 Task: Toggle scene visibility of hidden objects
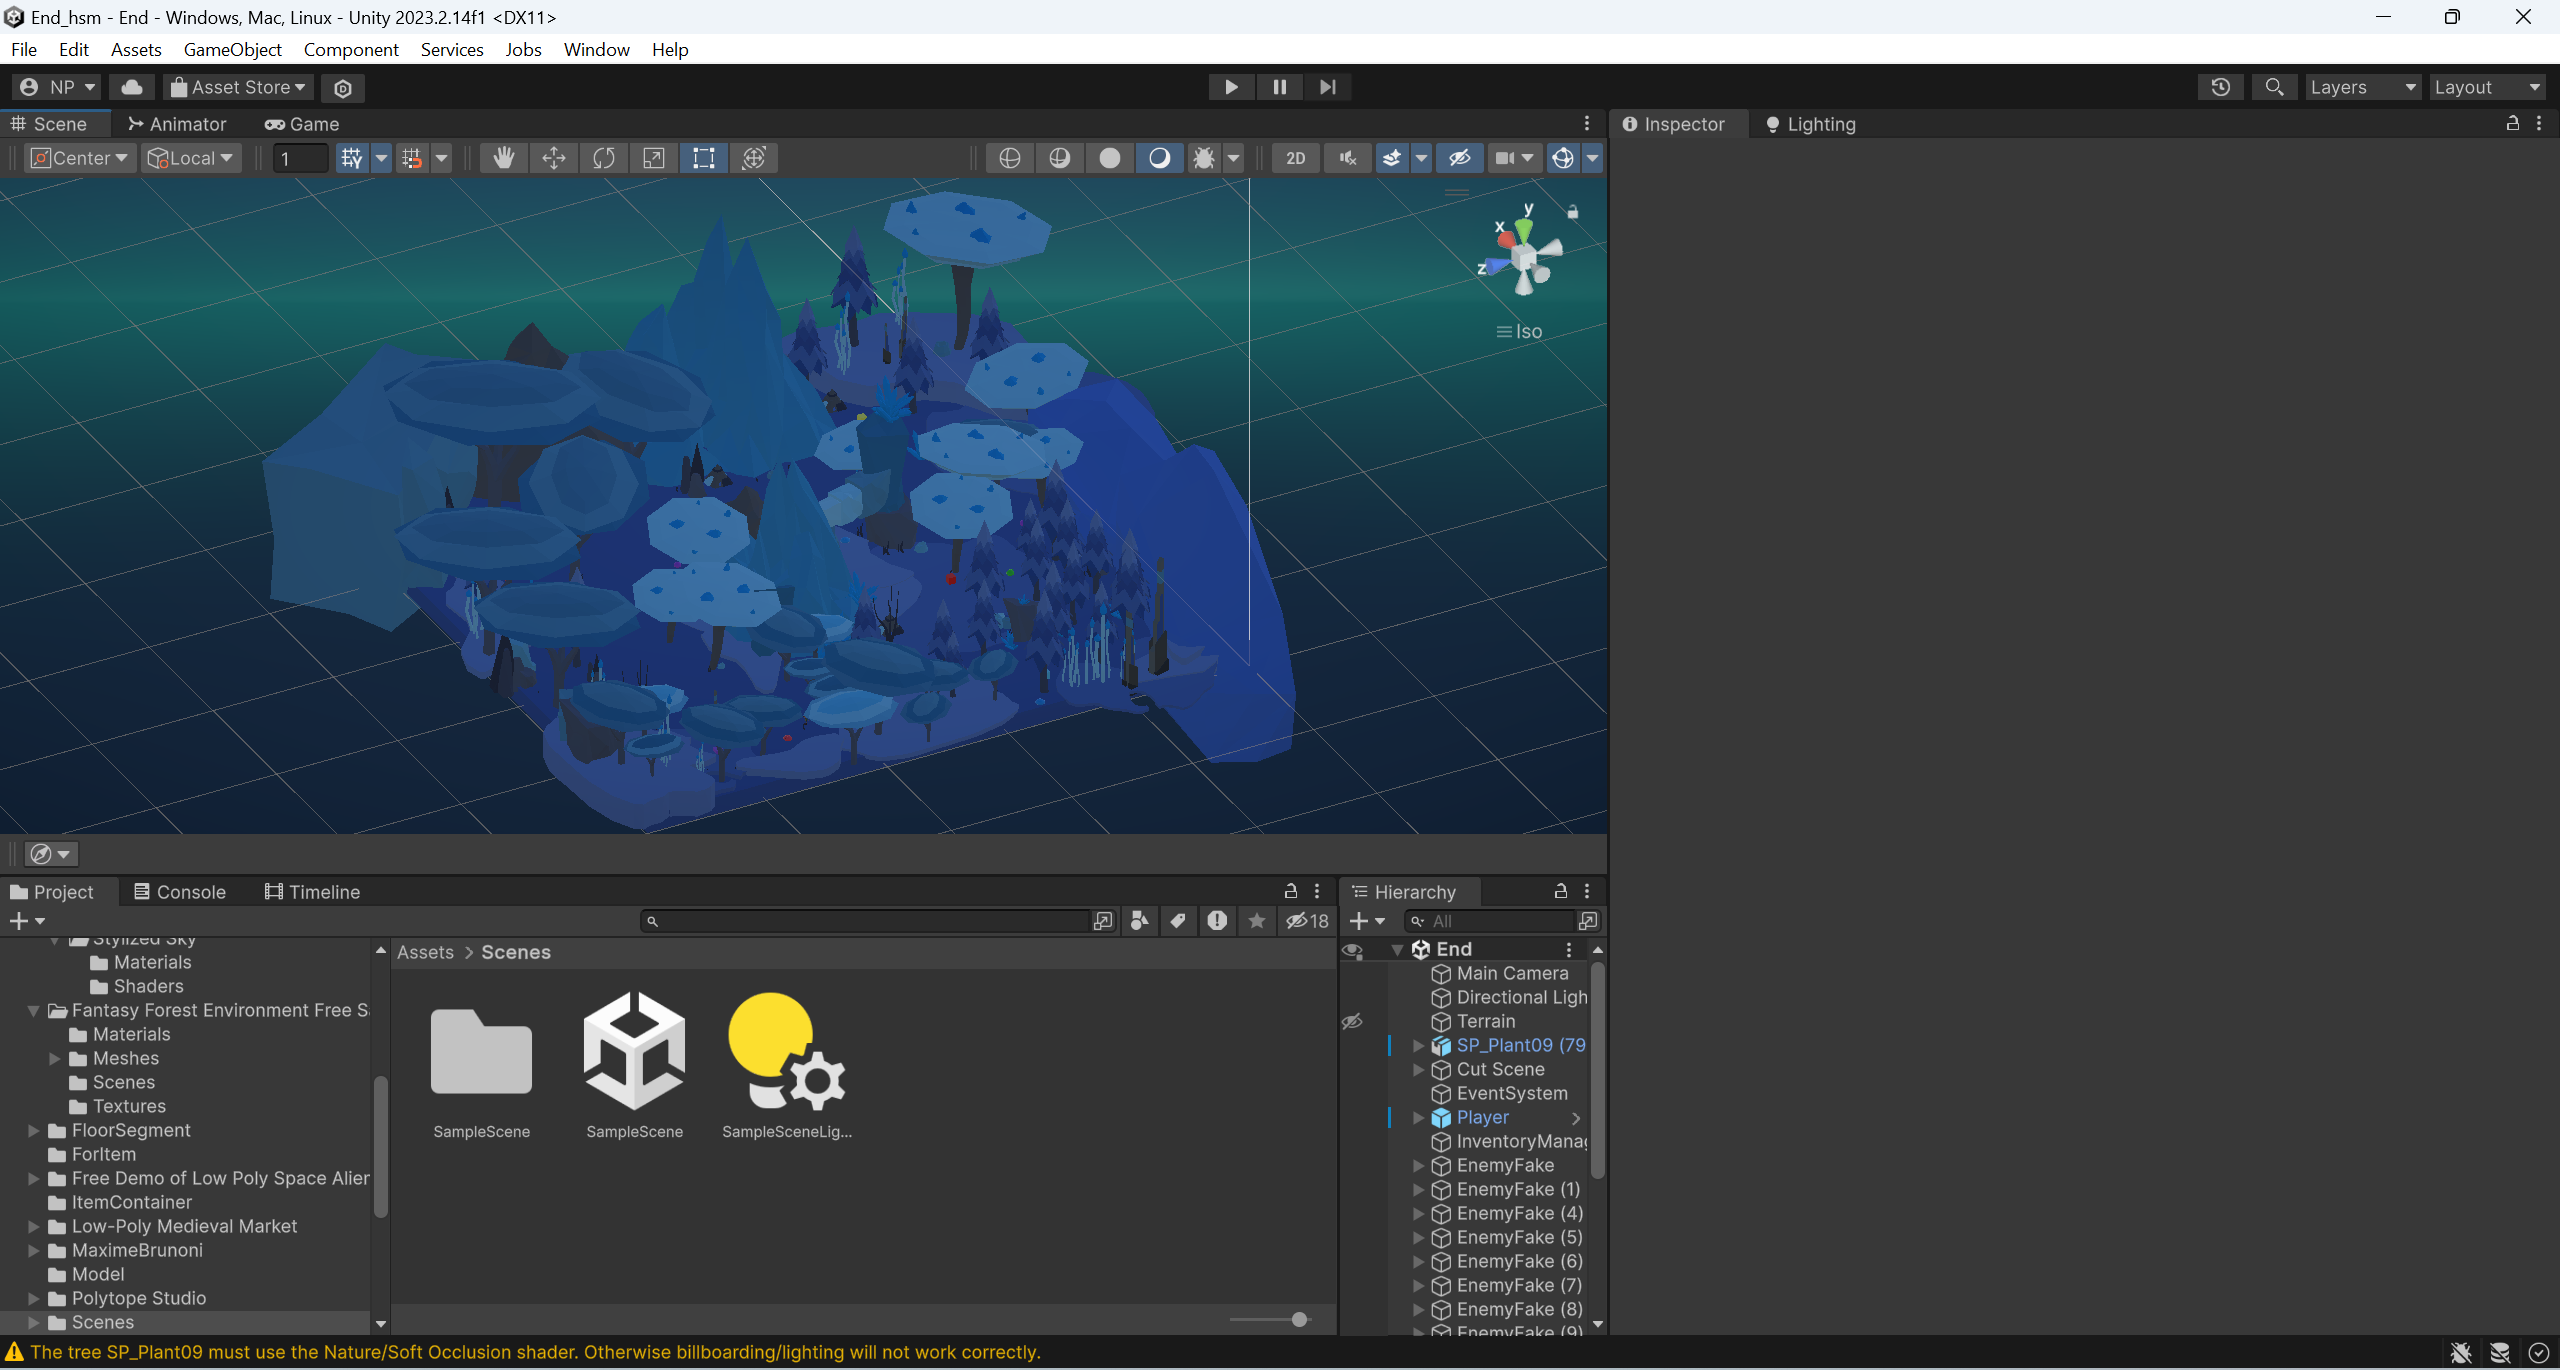pos(1459,158)
